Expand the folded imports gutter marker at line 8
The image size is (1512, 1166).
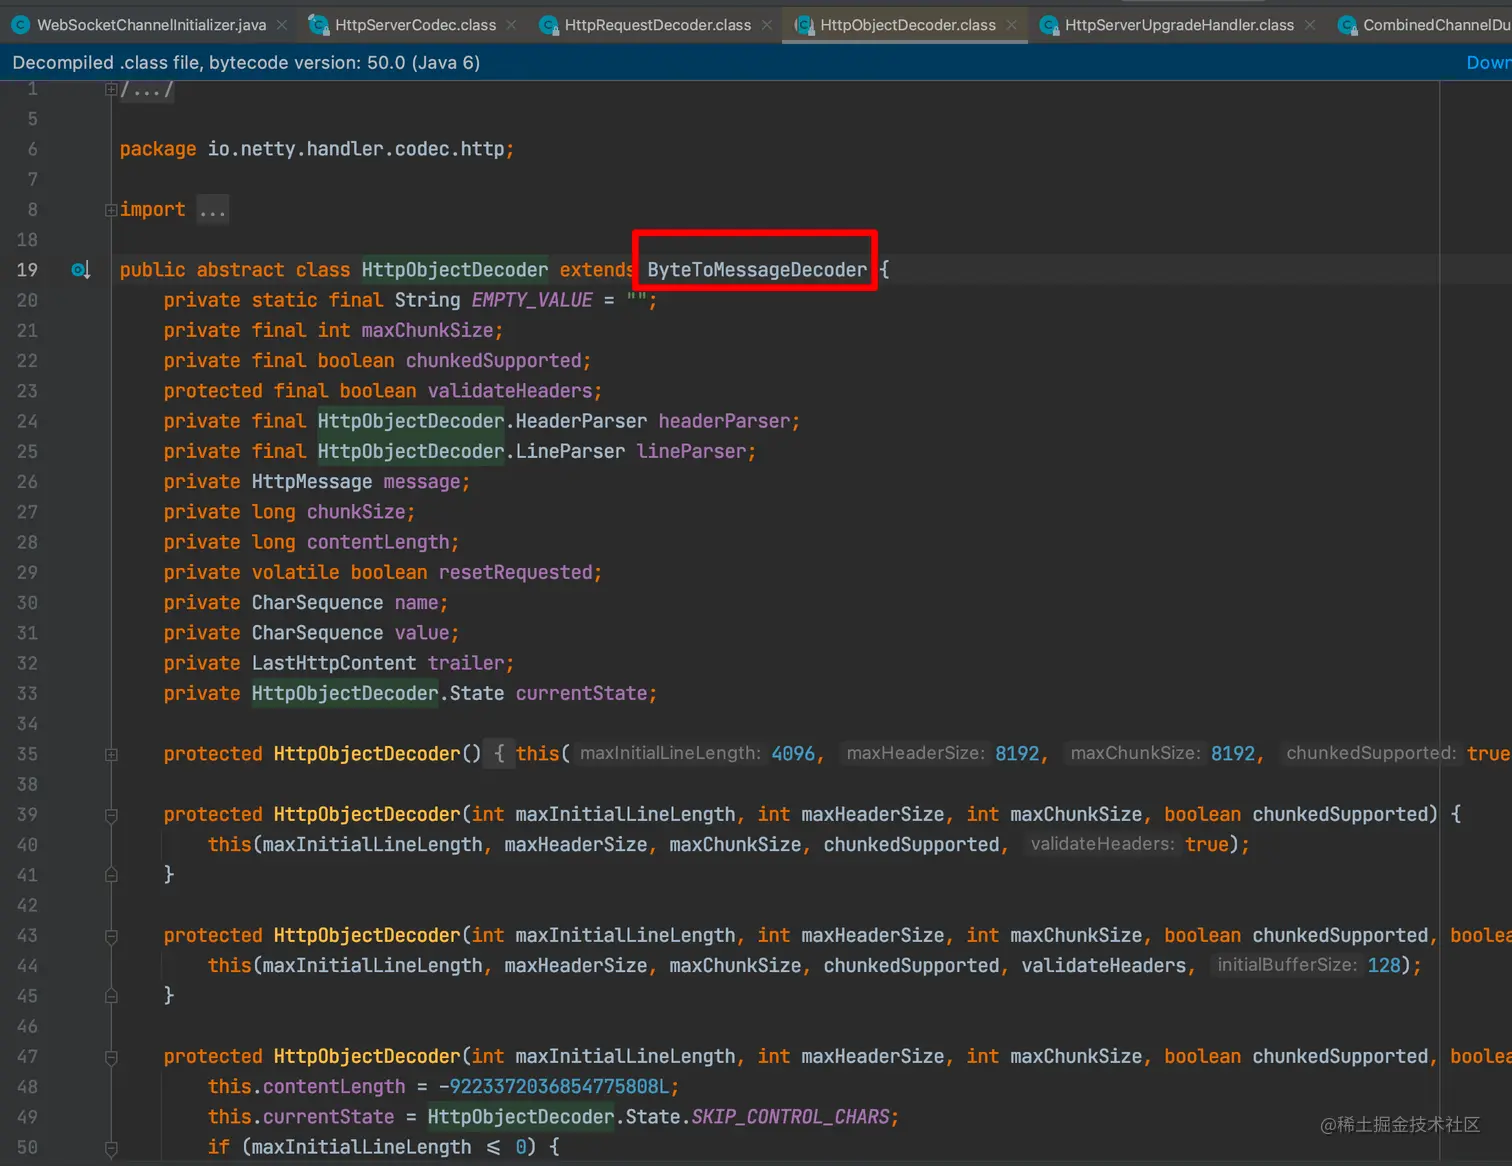pyautogui.click(x=111, y=210)
